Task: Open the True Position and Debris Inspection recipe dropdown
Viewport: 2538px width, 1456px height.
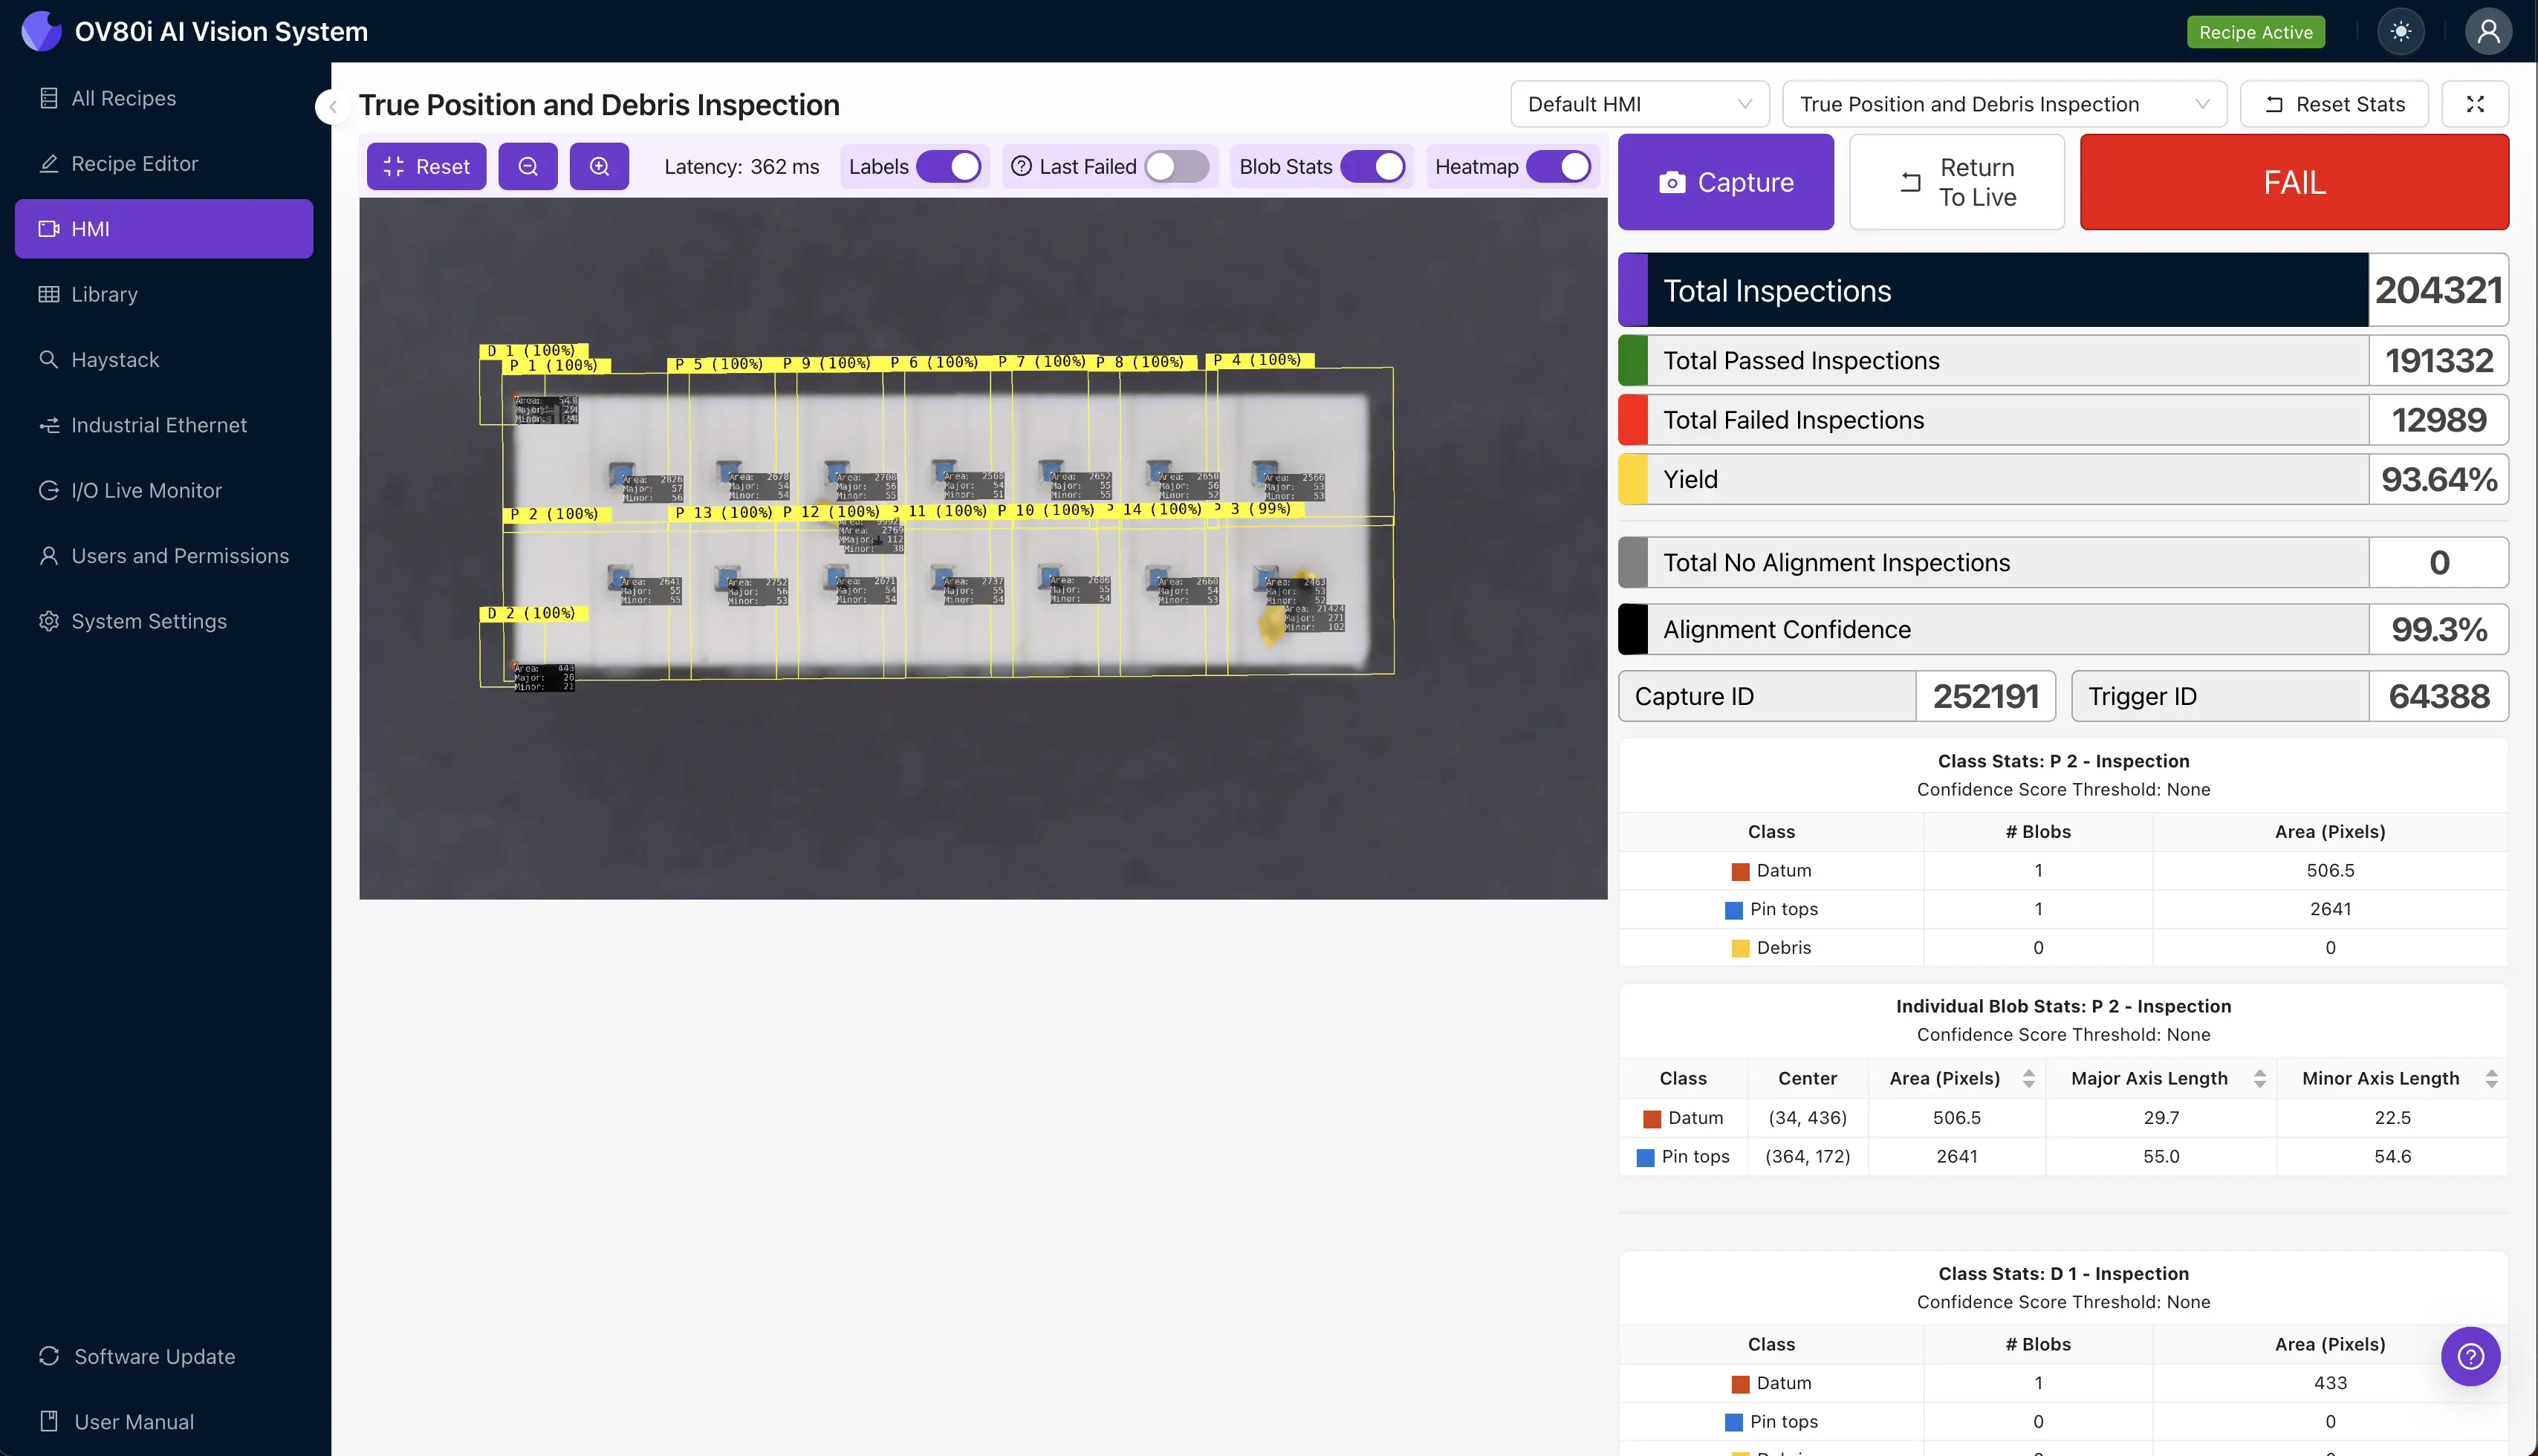Action: tap(2004, 103)
